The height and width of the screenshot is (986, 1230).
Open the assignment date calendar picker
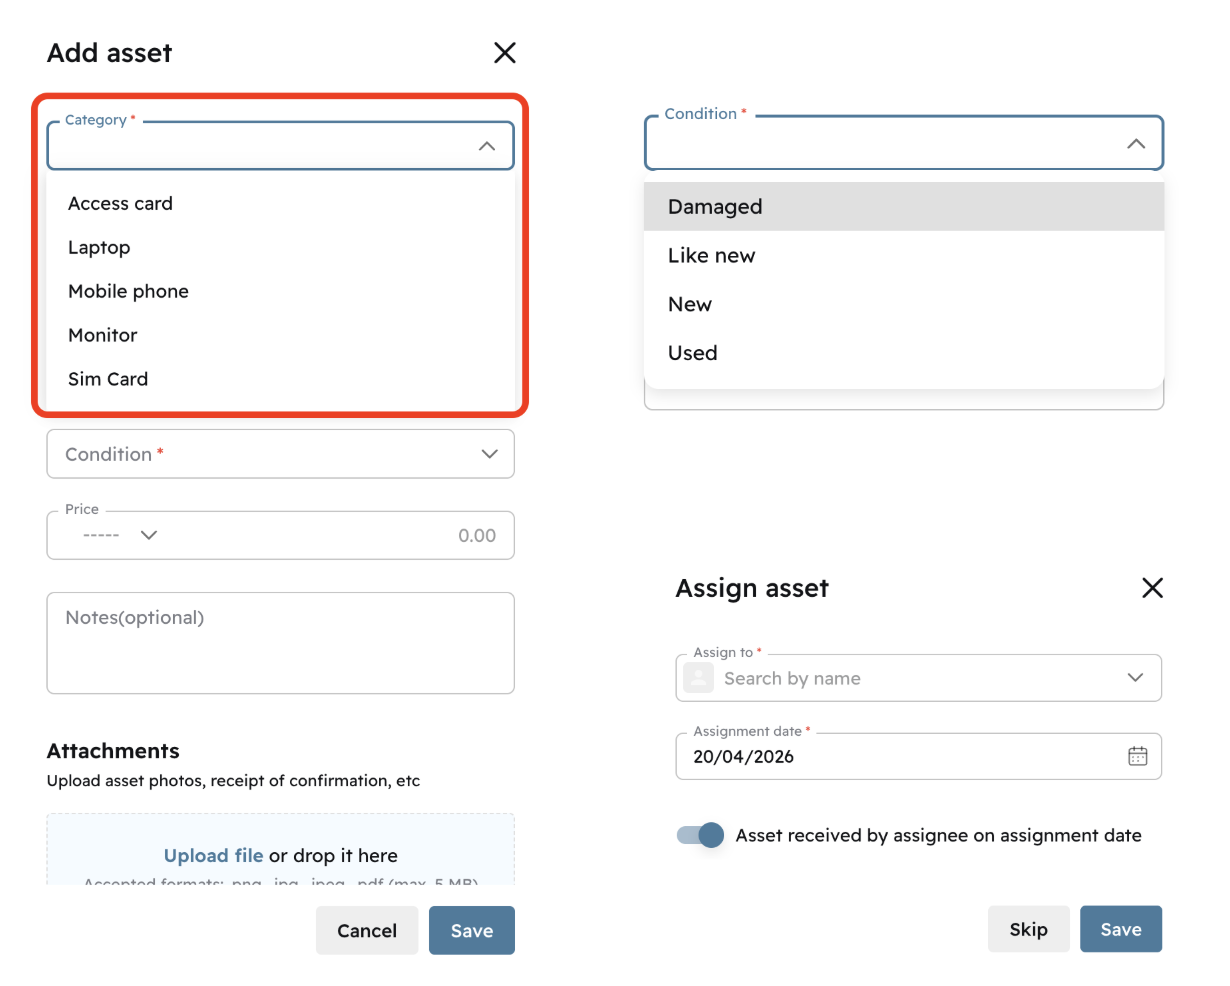(1137, 756)
